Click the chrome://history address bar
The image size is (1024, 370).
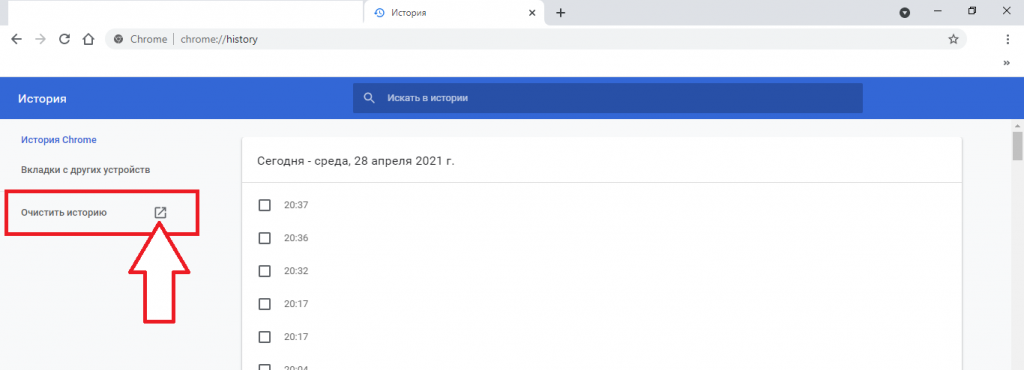pos(536,39)
